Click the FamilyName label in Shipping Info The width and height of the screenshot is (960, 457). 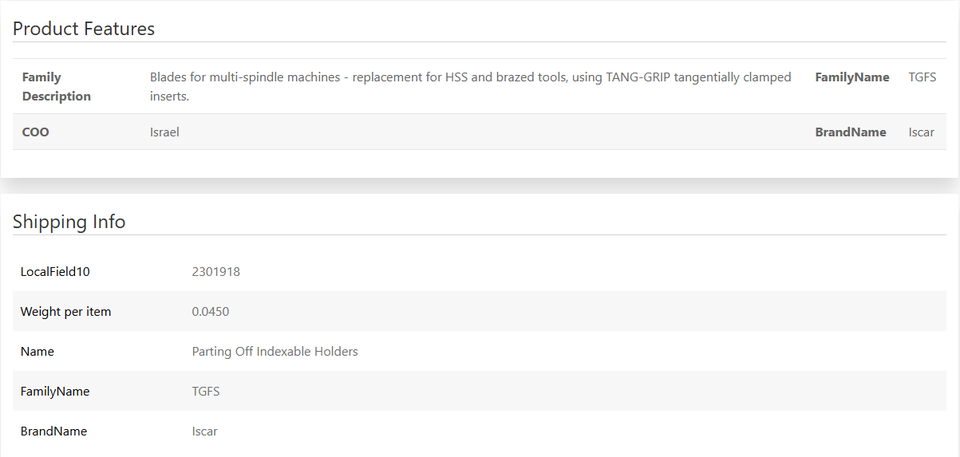coord(54,391)
